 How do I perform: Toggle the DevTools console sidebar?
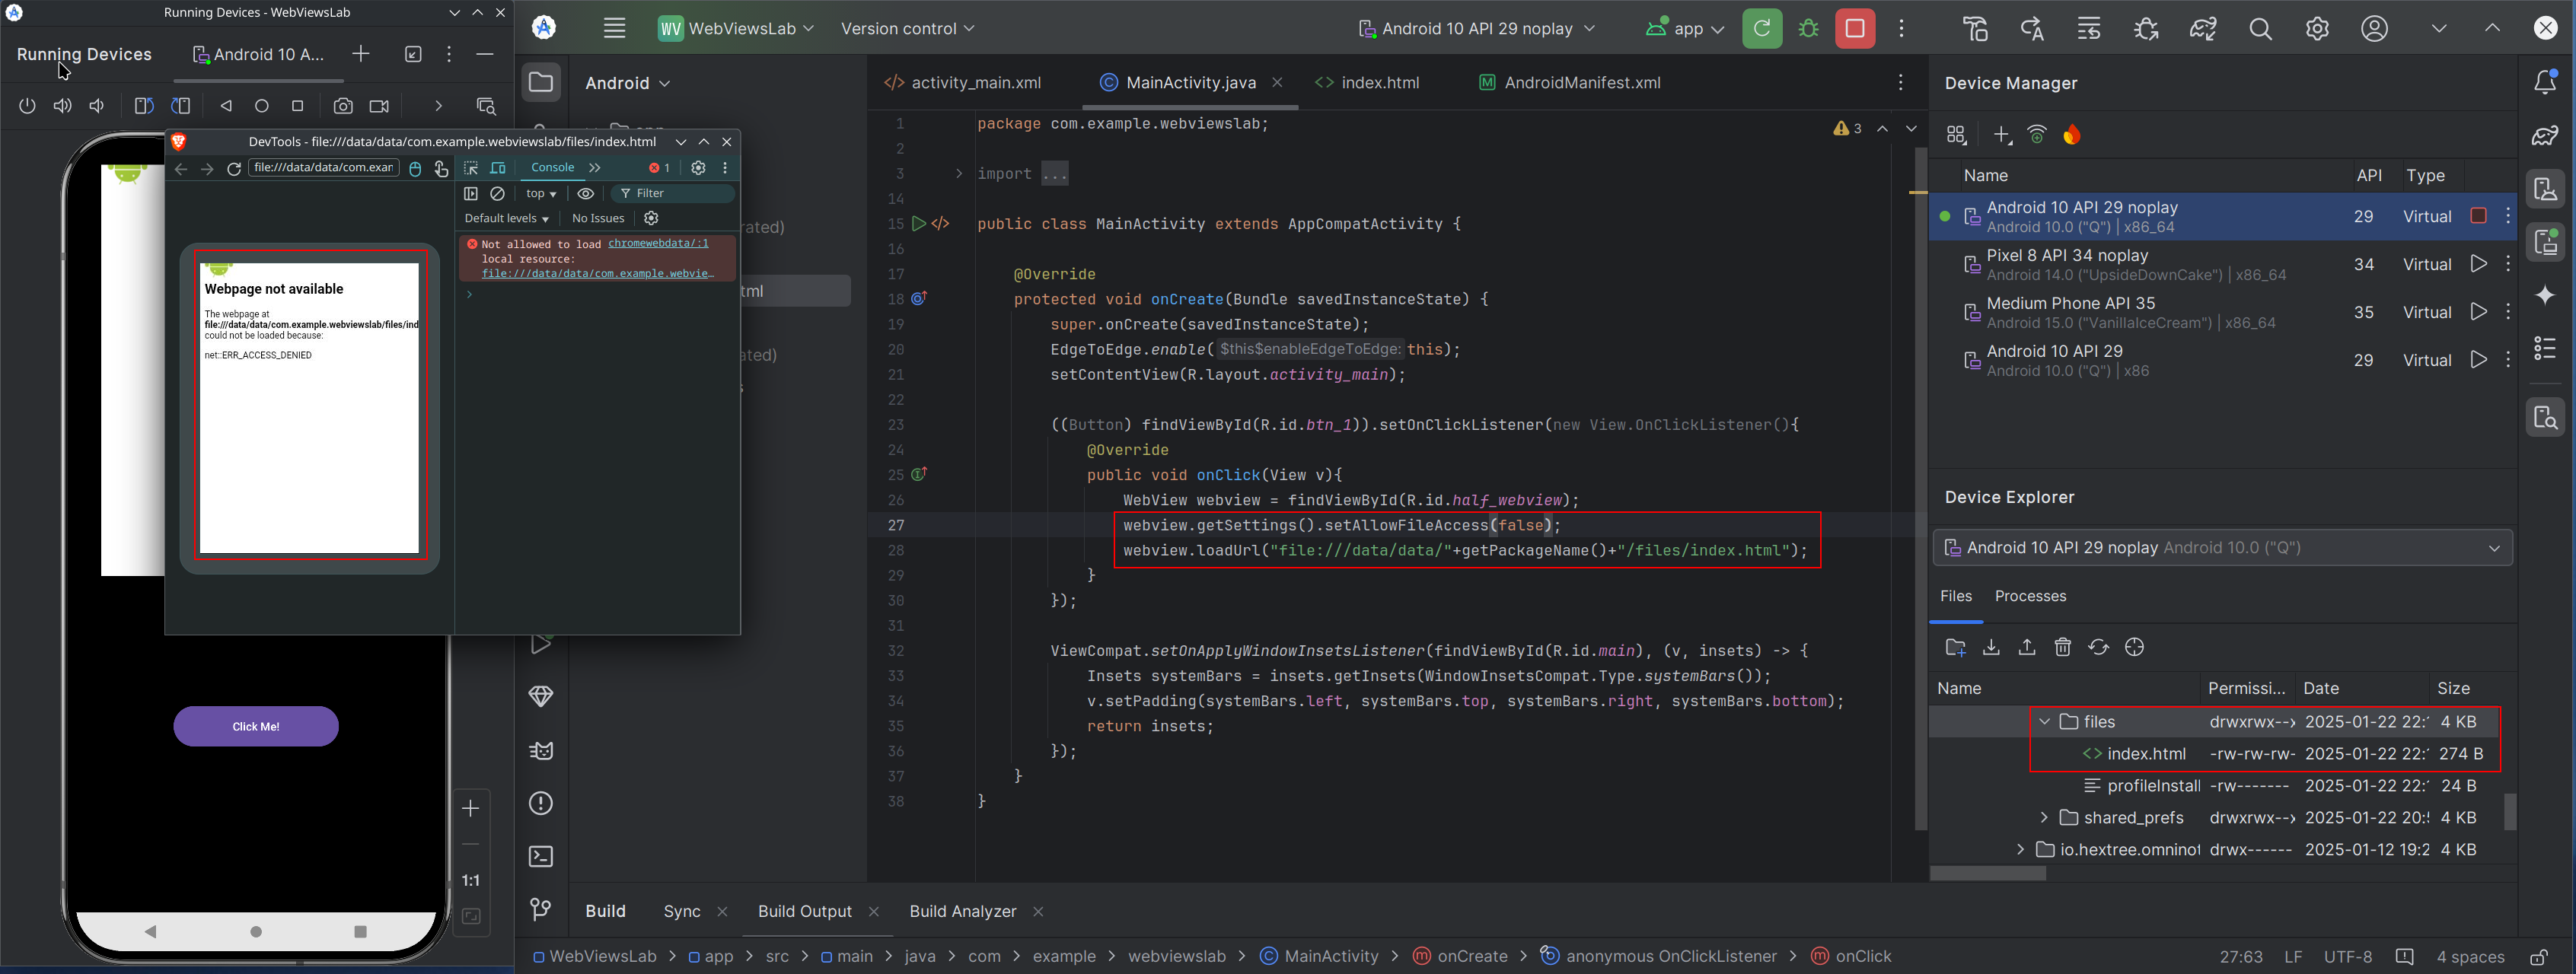coord(471,194)
